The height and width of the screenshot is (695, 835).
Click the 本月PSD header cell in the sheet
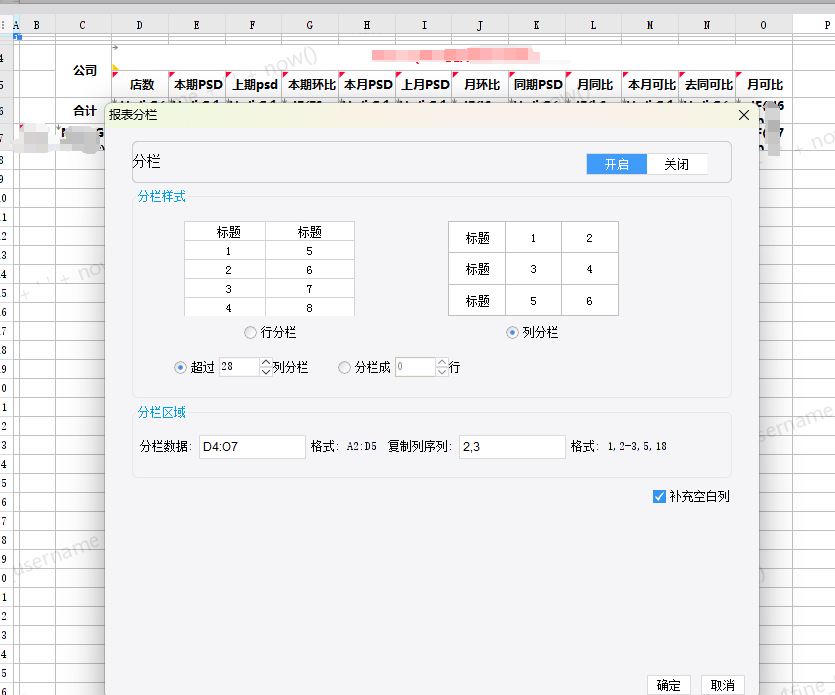tap(367, 84)
